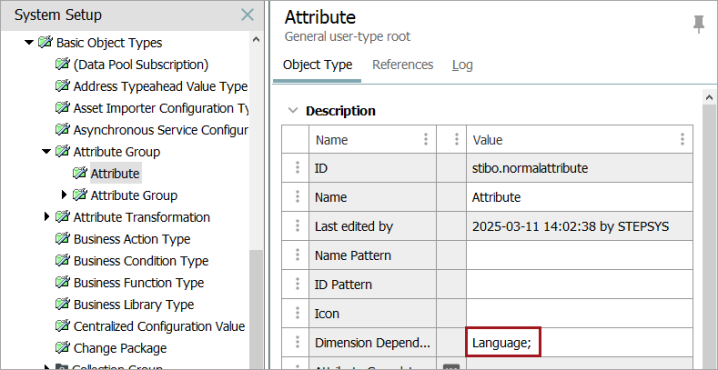Click the Attribute Transformation icon
The width and height of the screenshot is (718, 370).
(63, 217)
